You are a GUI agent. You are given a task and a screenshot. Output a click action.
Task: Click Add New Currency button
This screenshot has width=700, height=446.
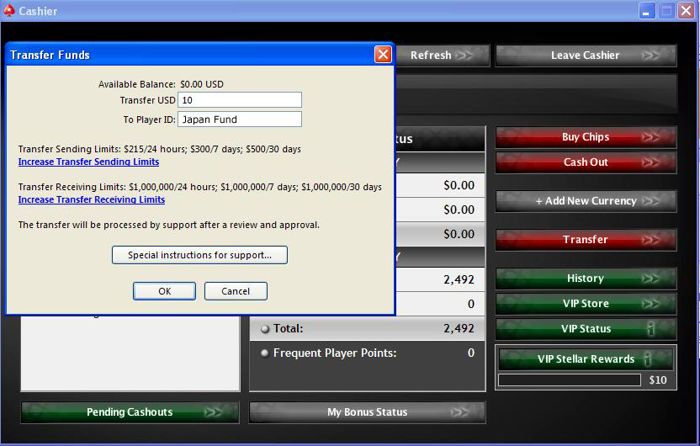click(x=586, y=201)
